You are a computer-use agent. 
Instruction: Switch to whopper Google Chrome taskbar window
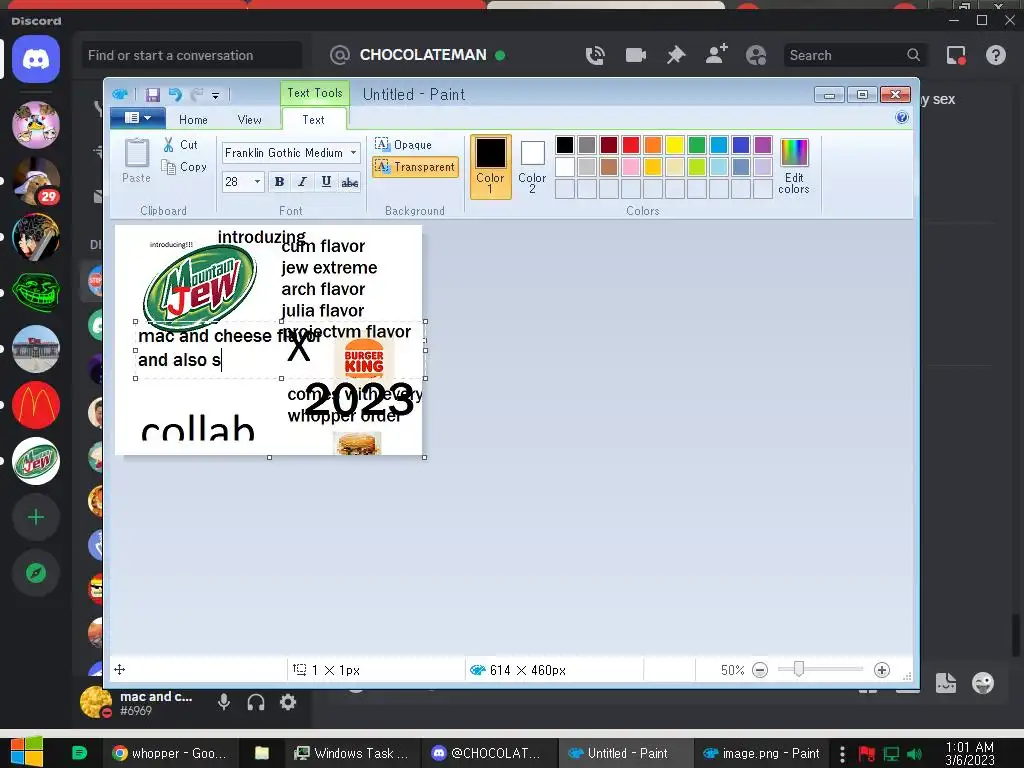coord(170,753)
